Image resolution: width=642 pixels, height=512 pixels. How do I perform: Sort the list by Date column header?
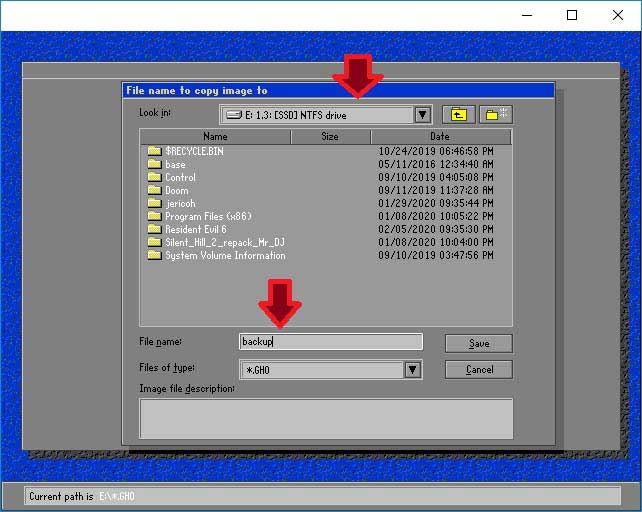coord(440,136)
